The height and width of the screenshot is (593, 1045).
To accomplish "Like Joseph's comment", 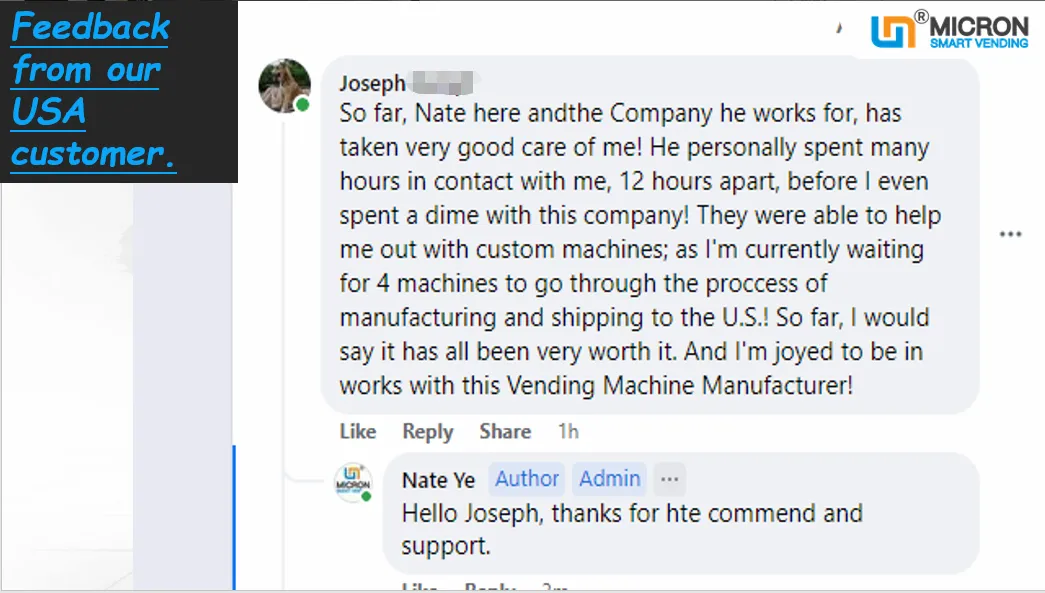I will coord(358,432).
